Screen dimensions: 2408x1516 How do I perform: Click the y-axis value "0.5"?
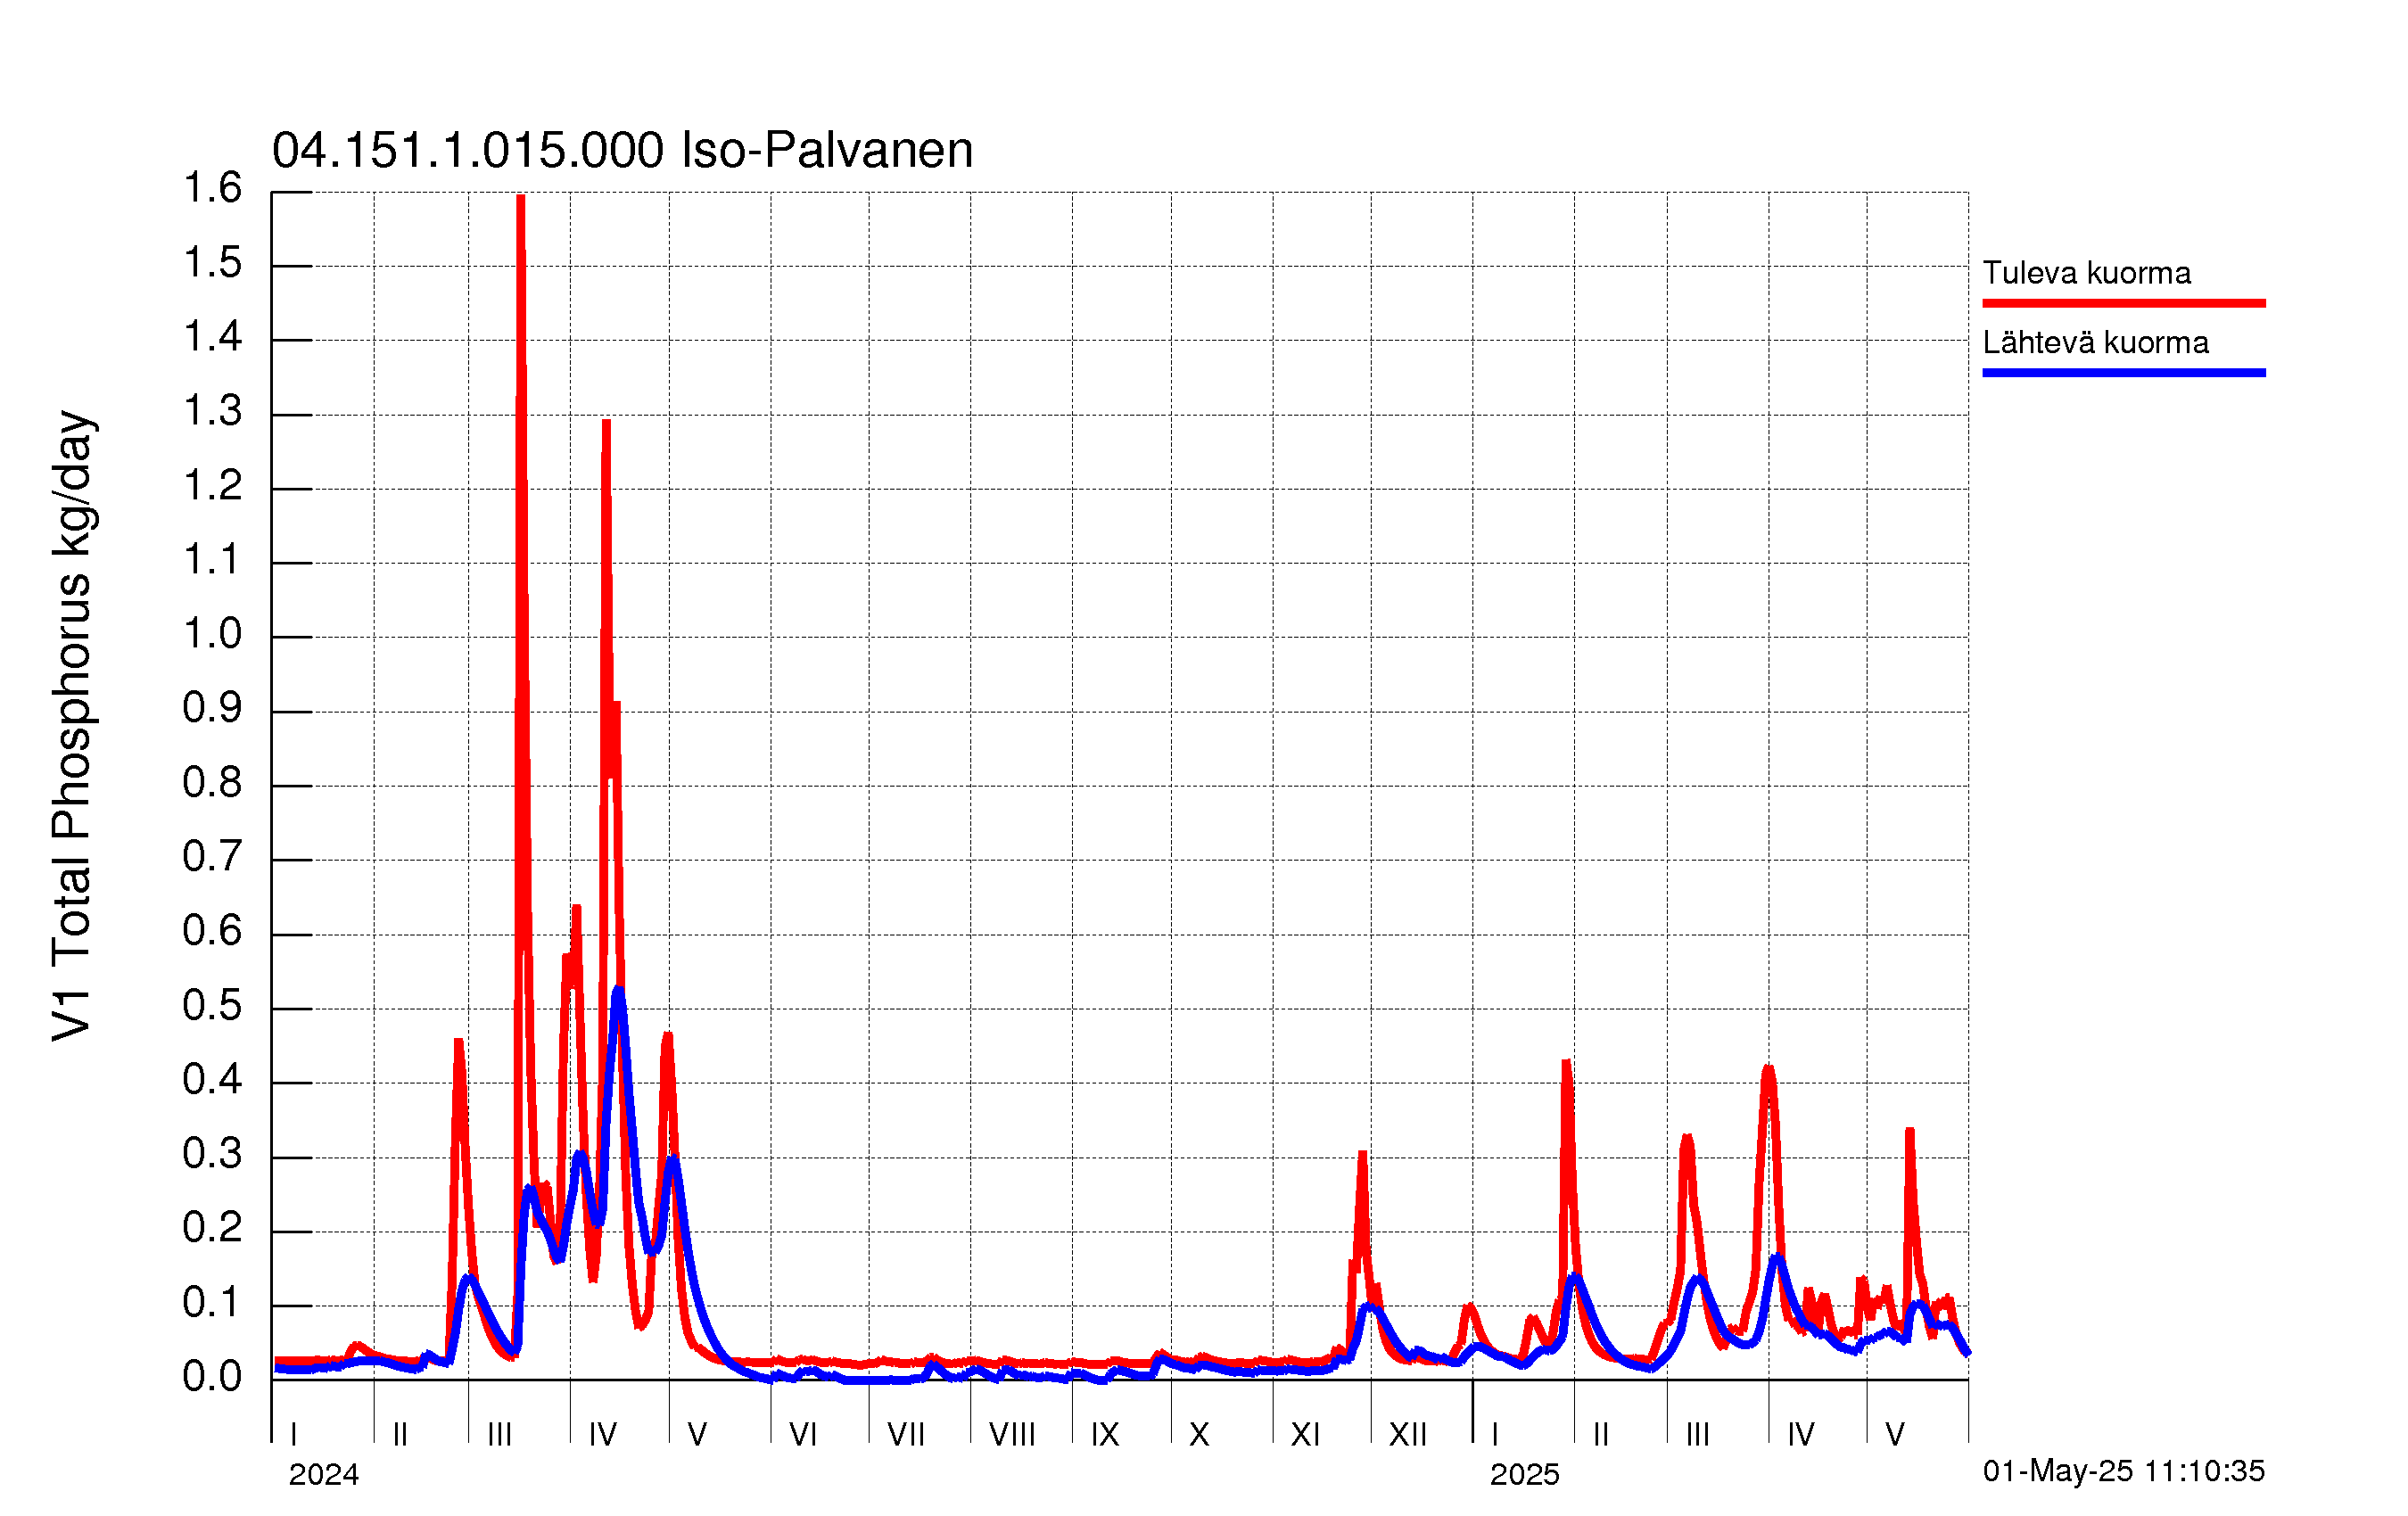pos(212,1006)
